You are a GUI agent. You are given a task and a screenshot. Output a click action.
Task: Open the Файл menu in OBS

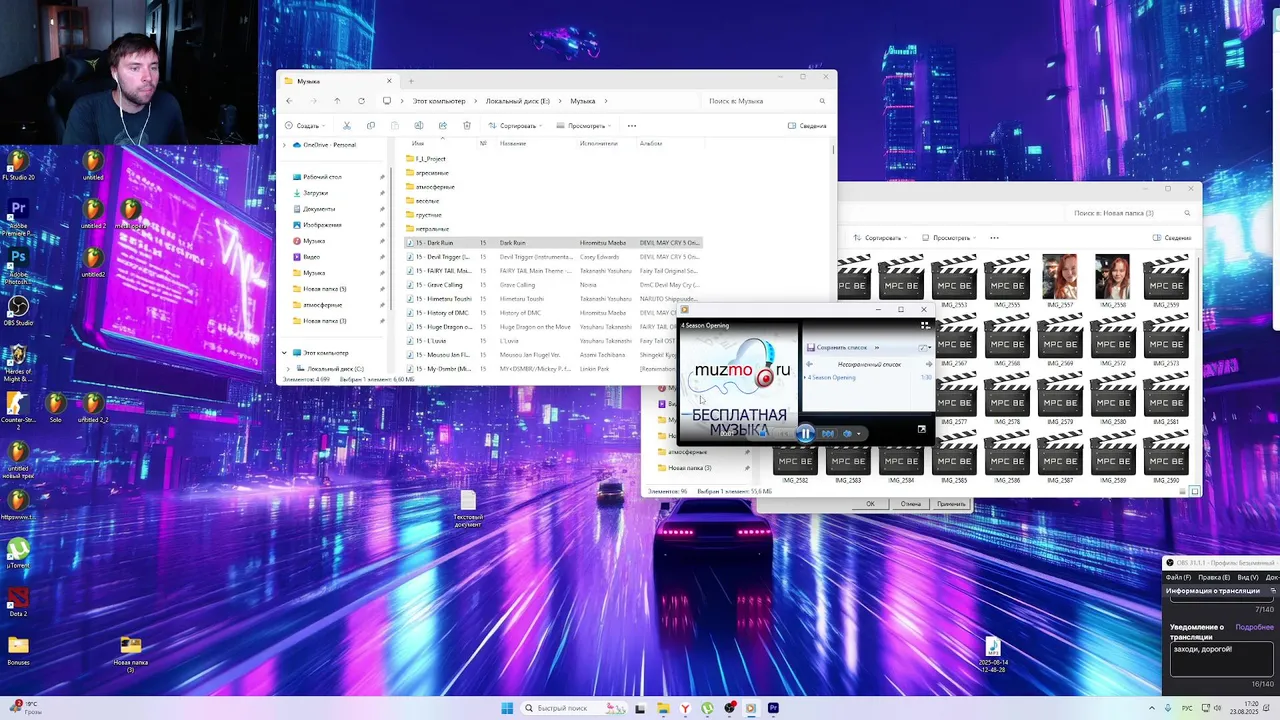[1178, 577]
